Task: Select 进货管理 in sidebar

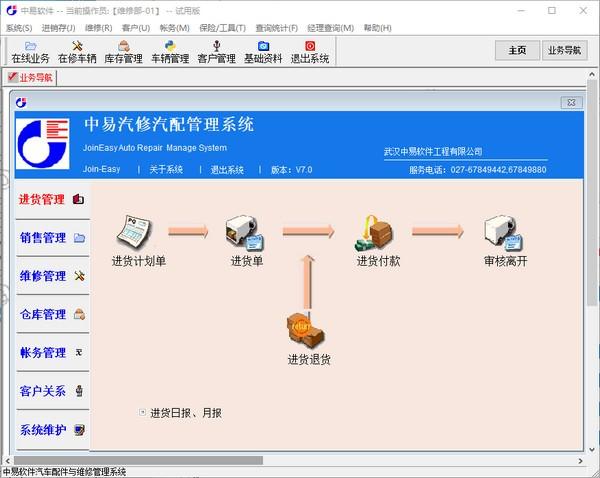Action: point(52,199)
